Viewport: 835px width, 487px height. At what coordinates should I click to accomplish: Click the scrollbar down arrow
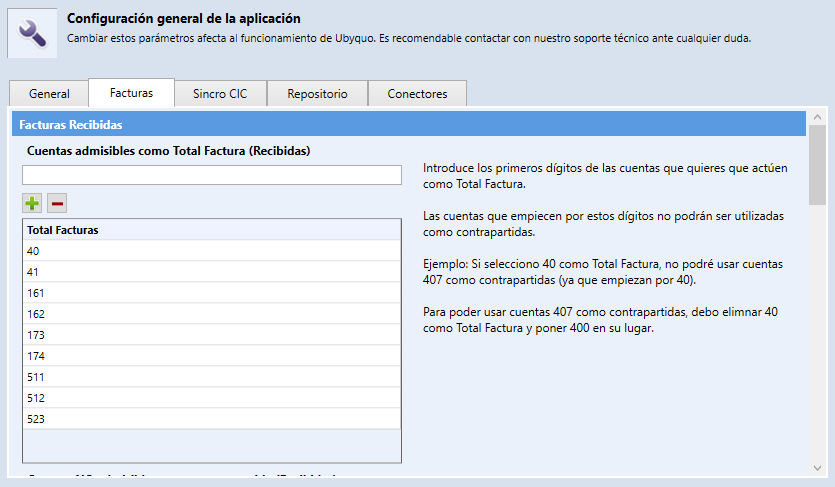click(x=817, y=468)
